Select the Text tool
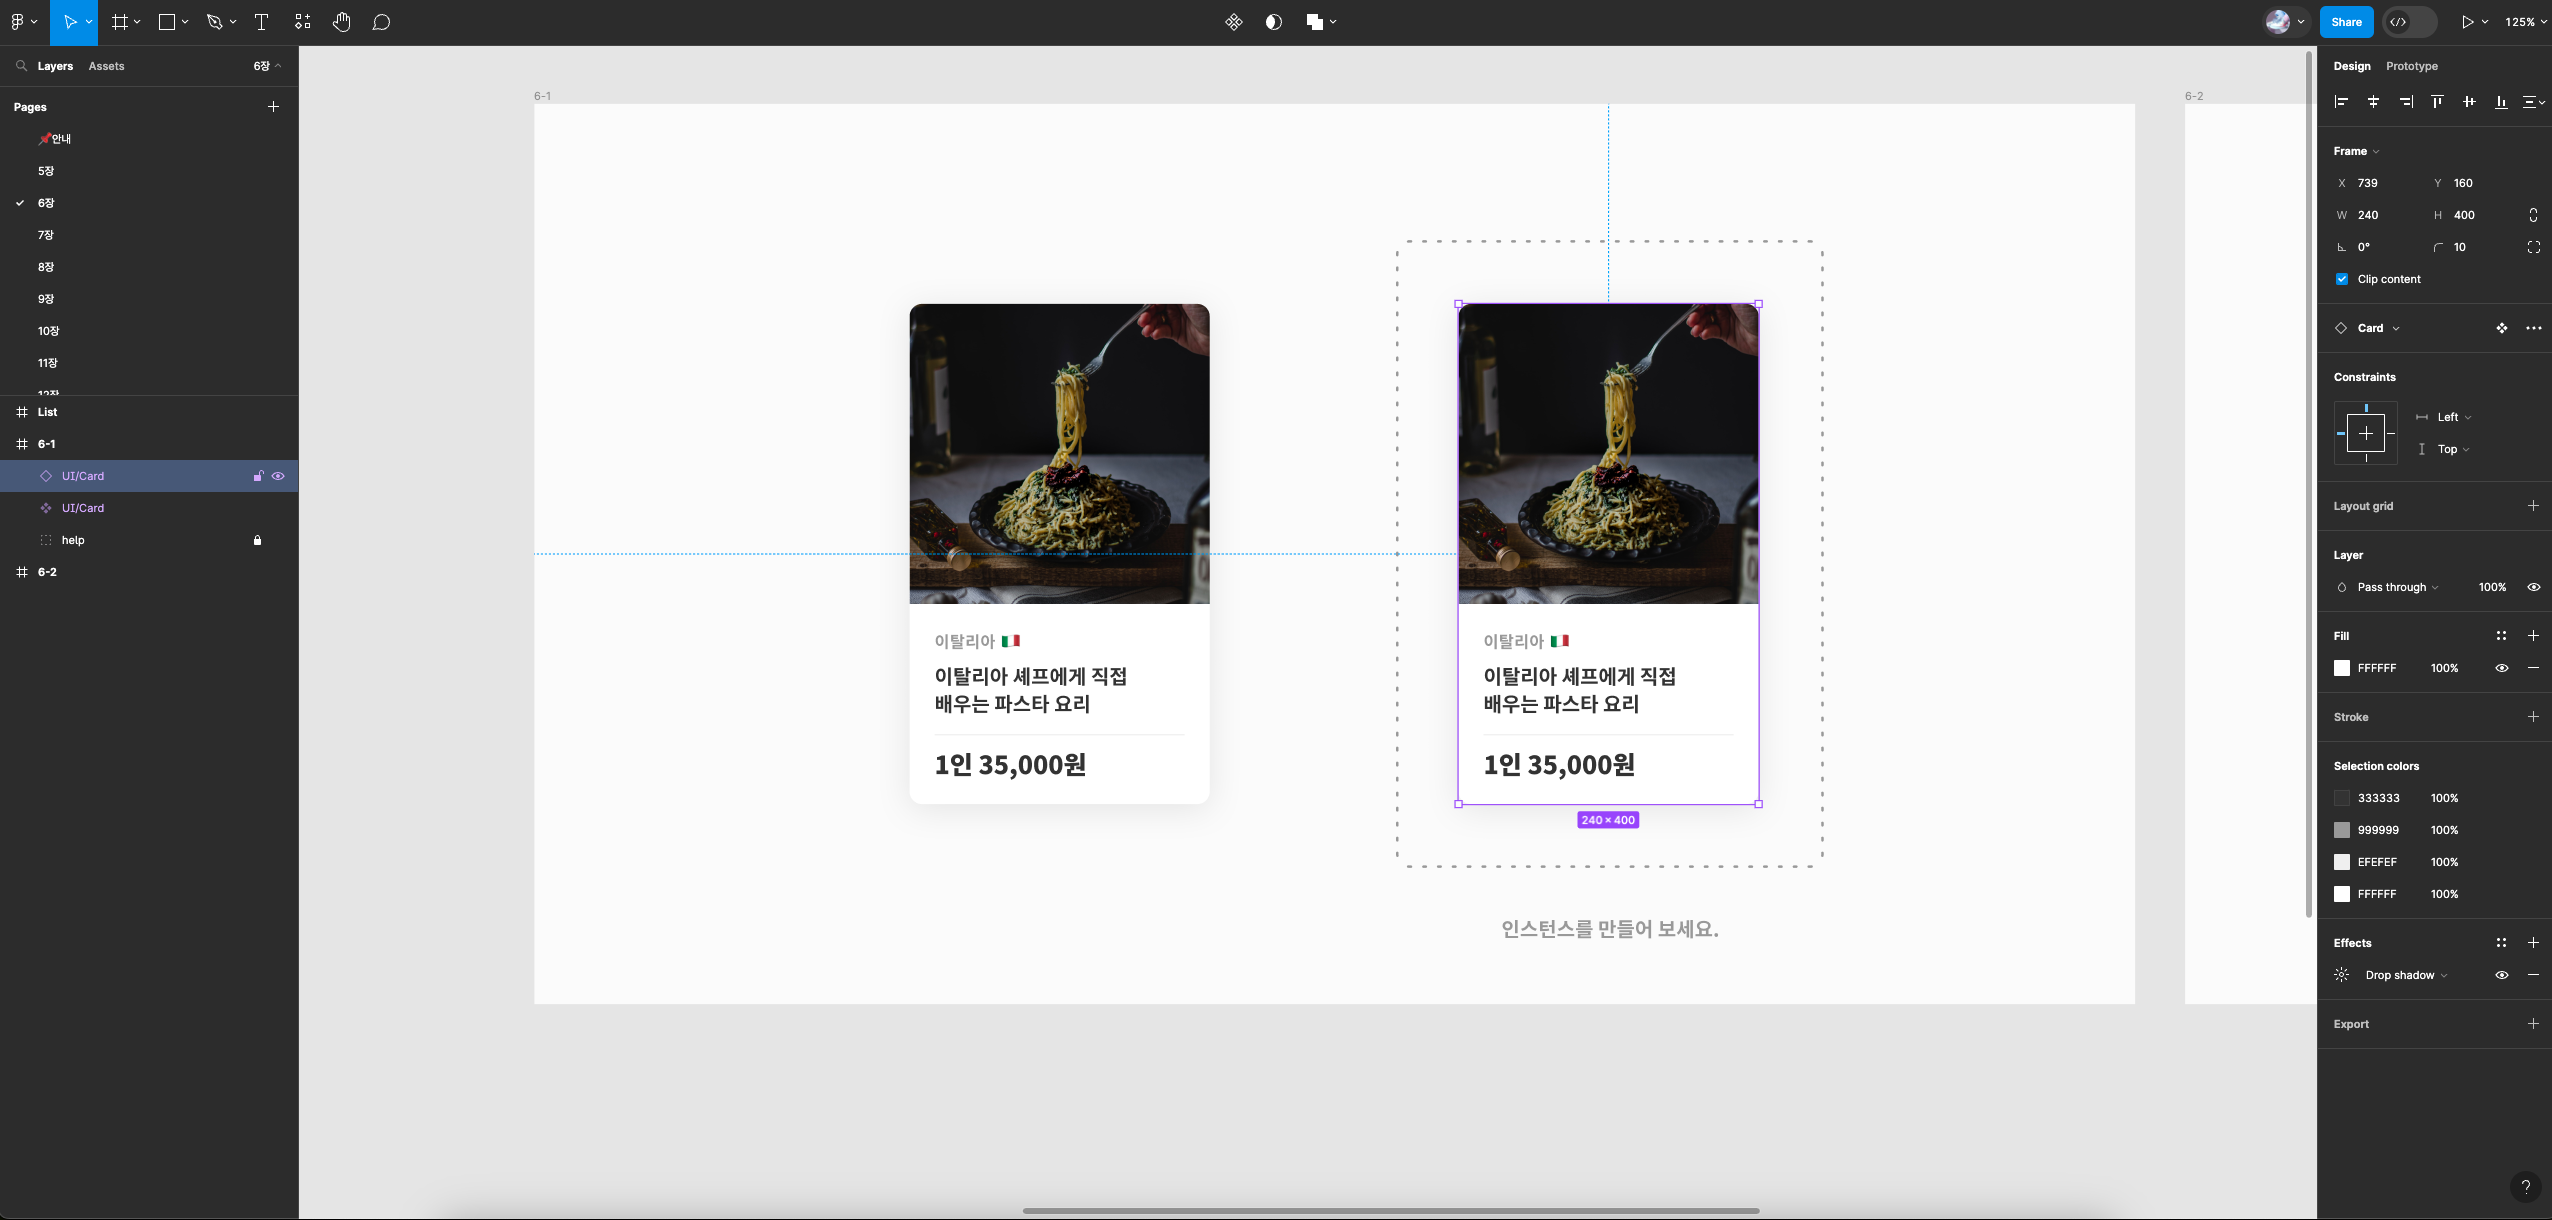The image size is (2552, 1220). [262, 22]
